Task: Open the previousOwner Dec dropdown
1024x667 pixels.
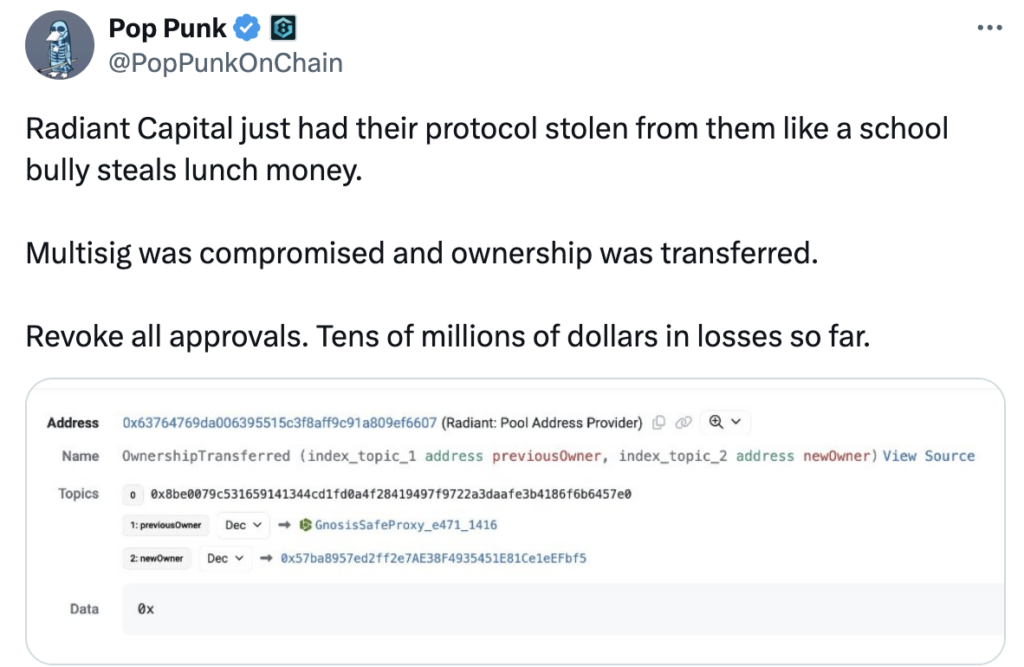Action: click(x=243, y=525)
